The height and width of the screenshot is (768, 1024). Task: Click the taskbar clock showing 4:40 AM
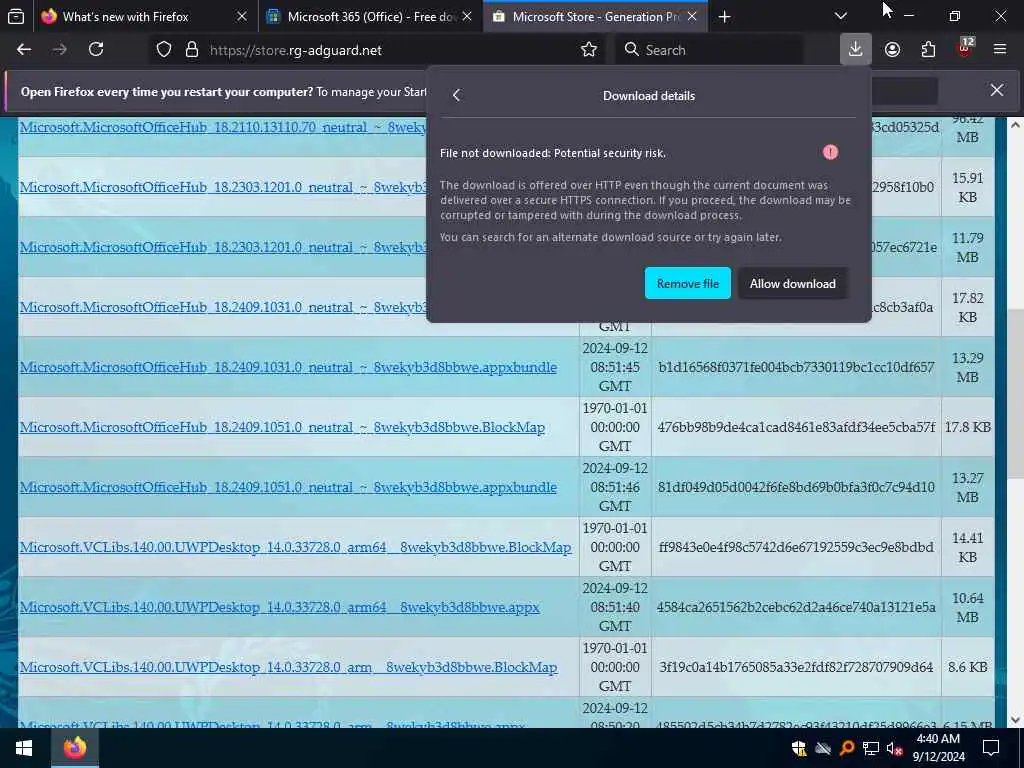[x=938, y=748]
